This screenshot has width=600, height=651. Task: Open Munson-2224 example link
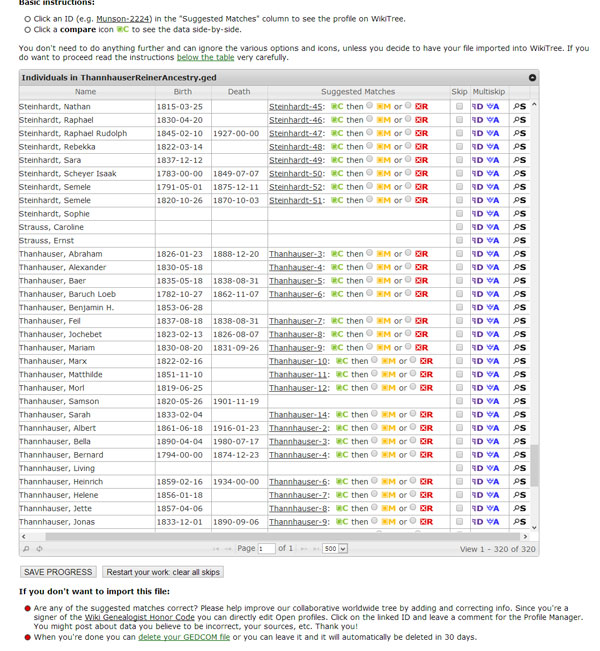[124, 19]
